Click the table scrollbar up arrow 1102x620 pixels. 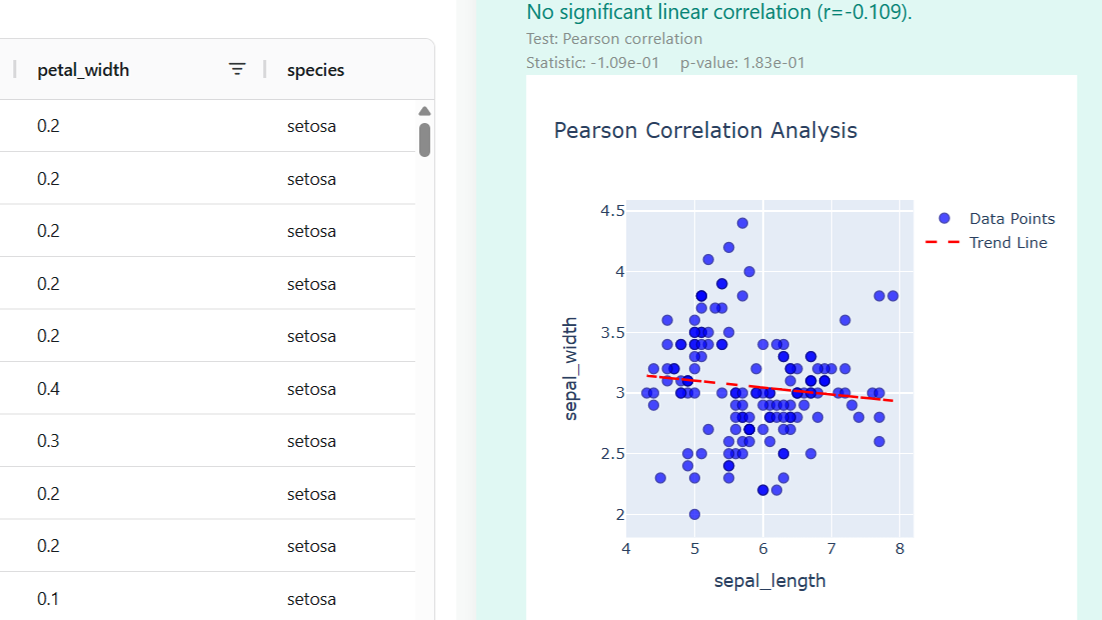[424, 111]
